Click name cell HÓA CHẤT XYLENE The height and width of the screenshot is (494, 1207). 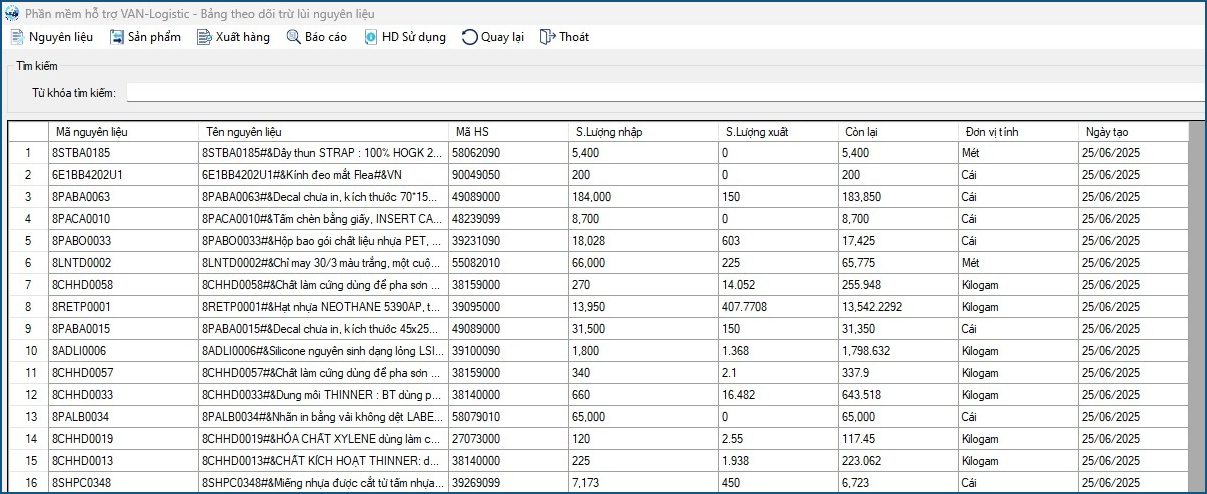point(323,439)
